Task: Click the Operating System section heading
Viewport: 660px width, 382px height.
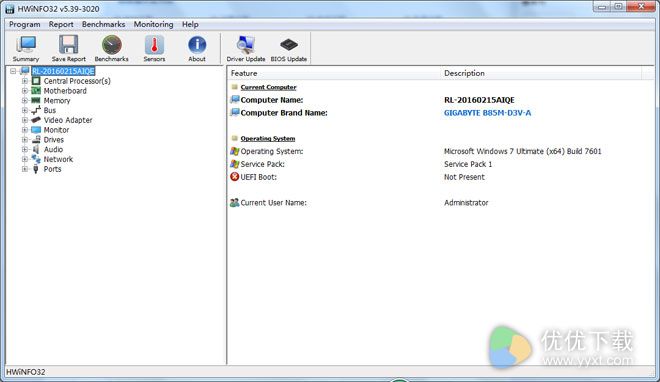Action: pyautogui.click(x=268, y=138)
